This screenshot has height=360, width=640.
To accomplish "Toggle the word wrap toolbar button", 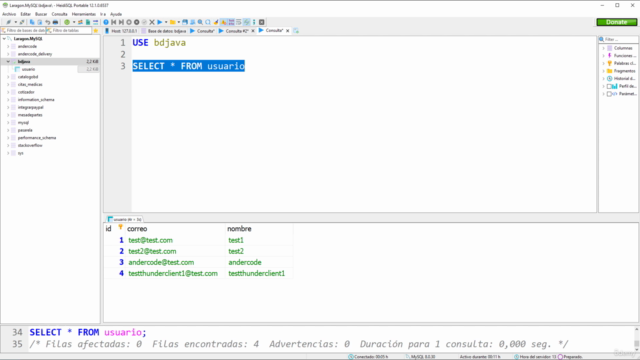I will click(x=239, y=22).
